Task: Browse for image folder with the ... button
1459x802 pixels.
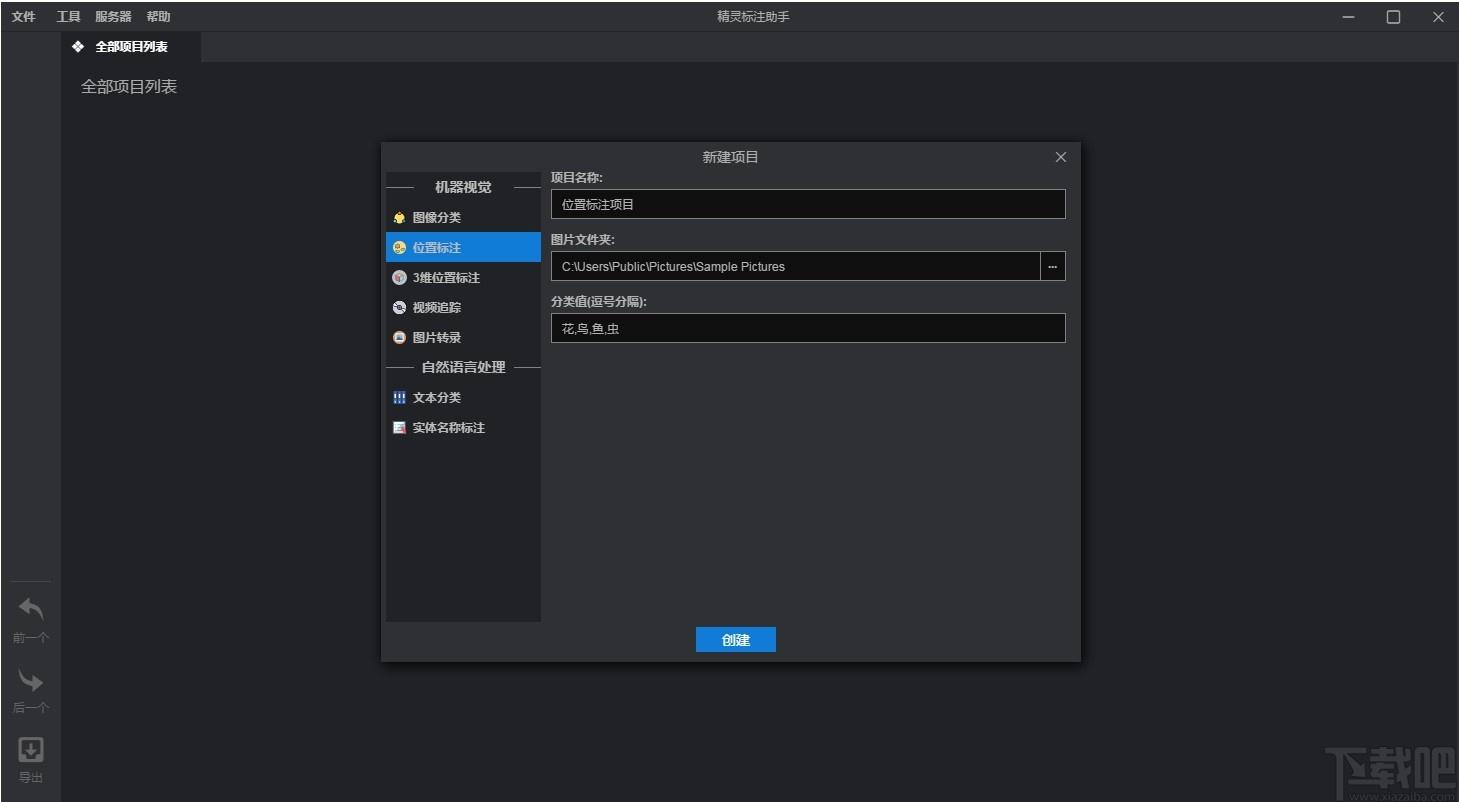Action: (1052, 267)
